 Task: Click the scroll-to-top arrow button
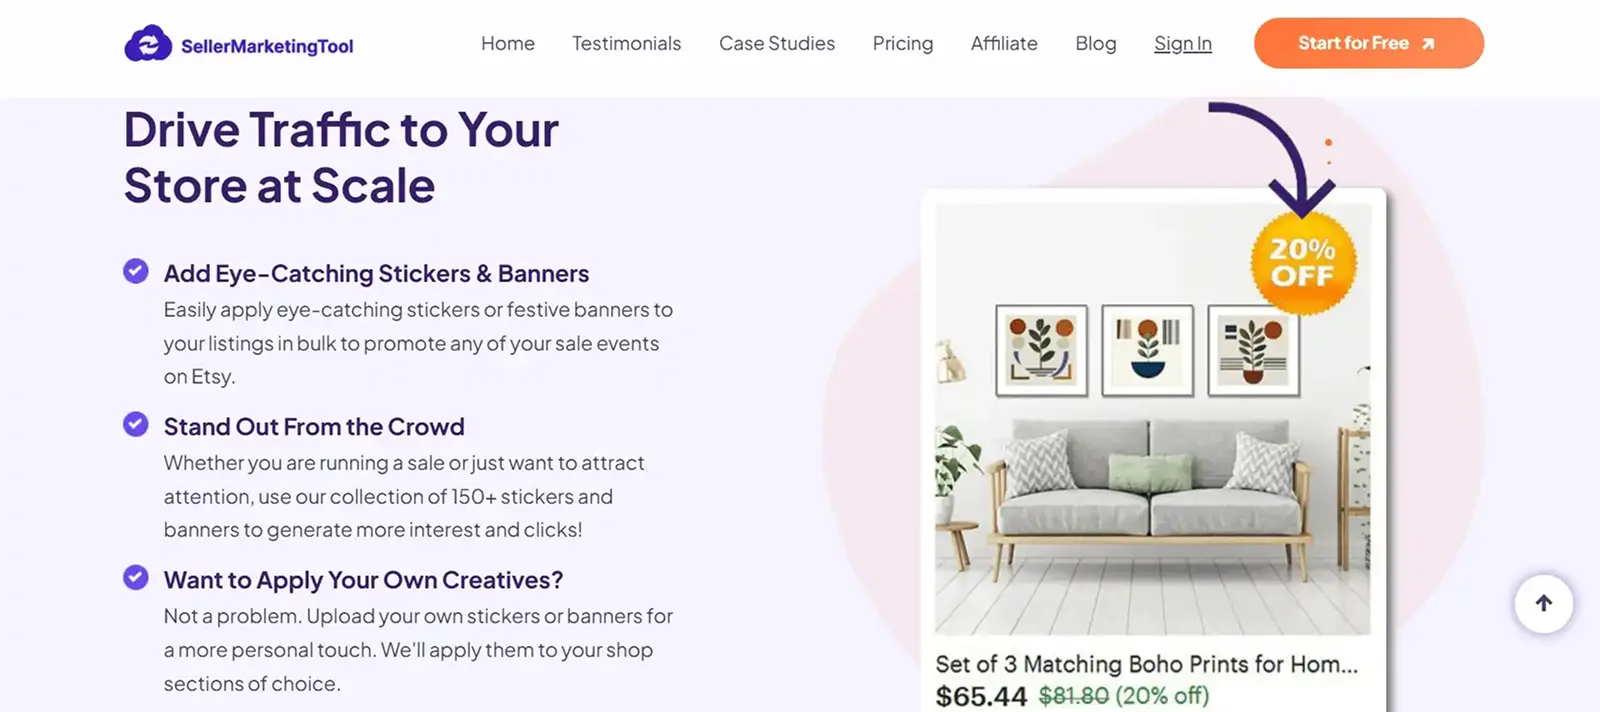[1543, 604]
